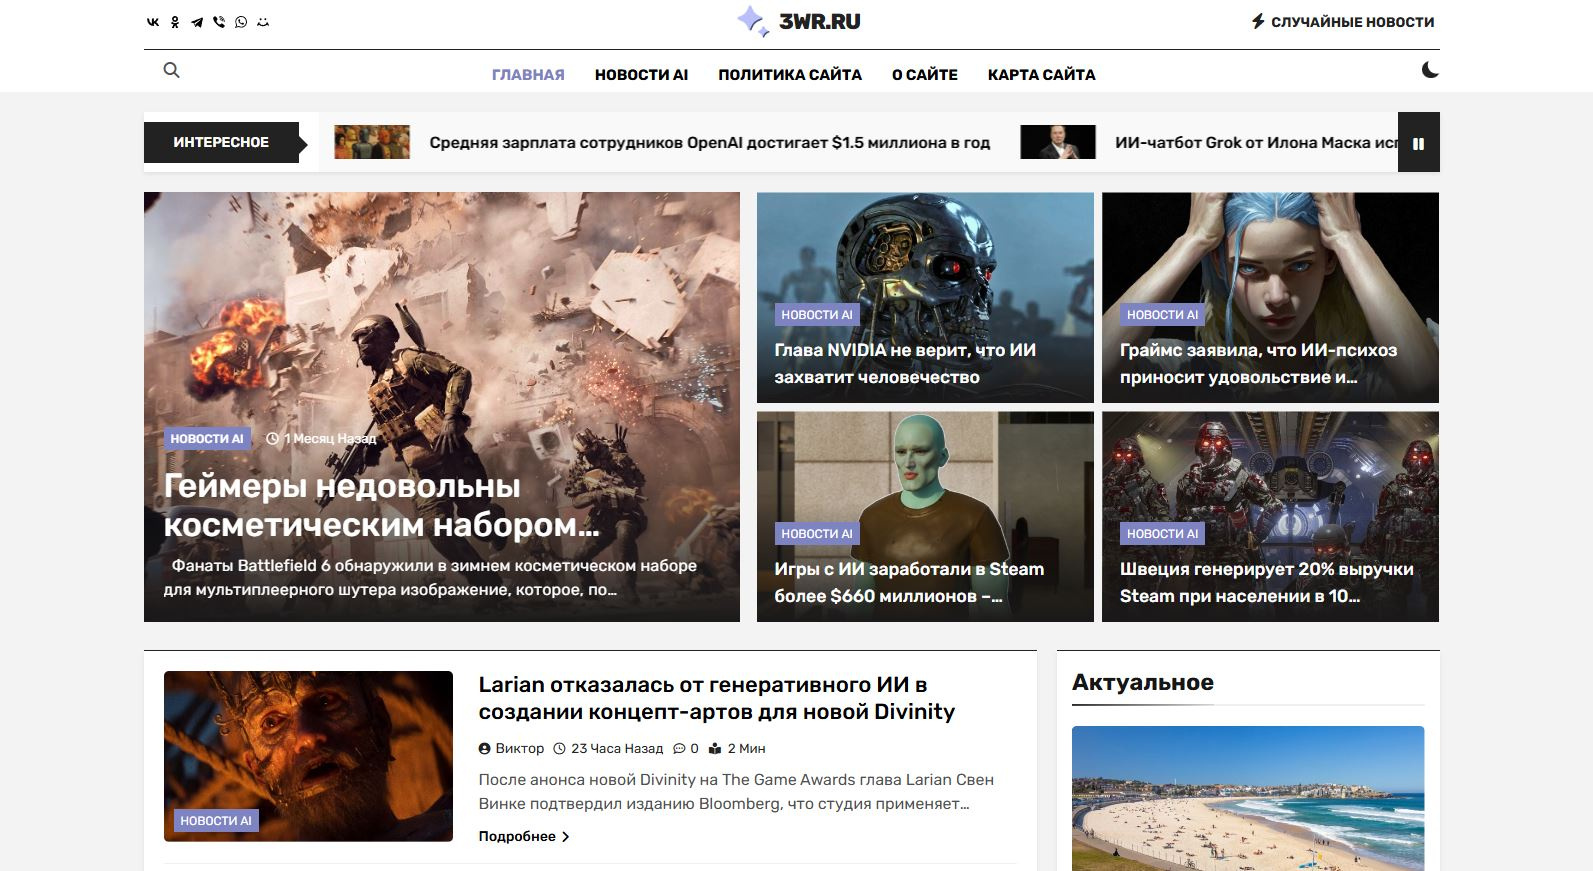Open Швеция генерирует 20% выручки headline

coord(1267,583)
